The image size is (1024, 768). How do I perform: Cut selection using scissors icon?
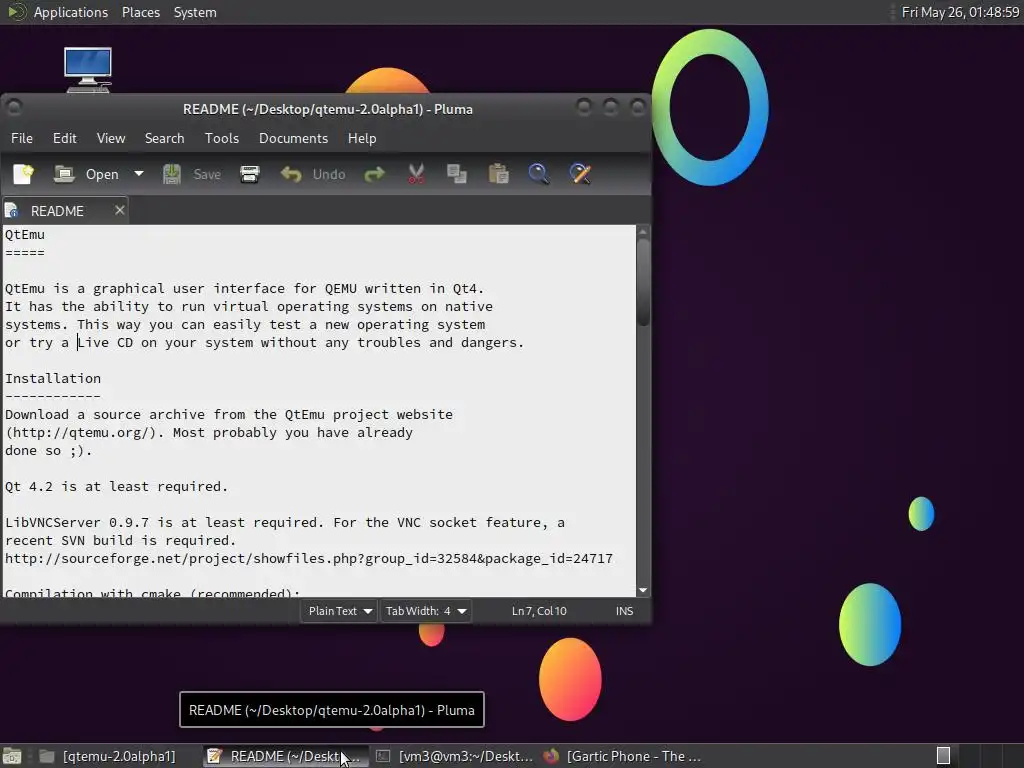[416, 174]
